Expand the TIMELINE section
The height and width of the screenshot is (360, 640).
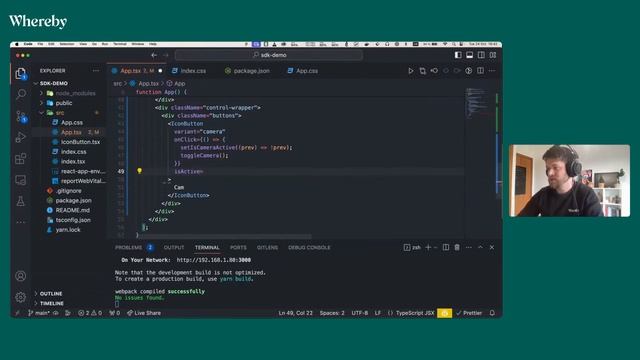(x=52, y=304)
